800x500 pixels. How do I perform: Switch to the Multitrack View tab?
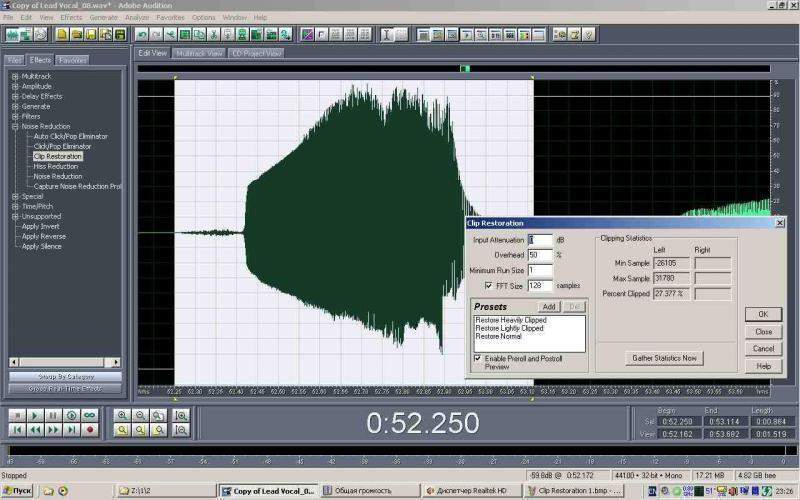point(199,53)
